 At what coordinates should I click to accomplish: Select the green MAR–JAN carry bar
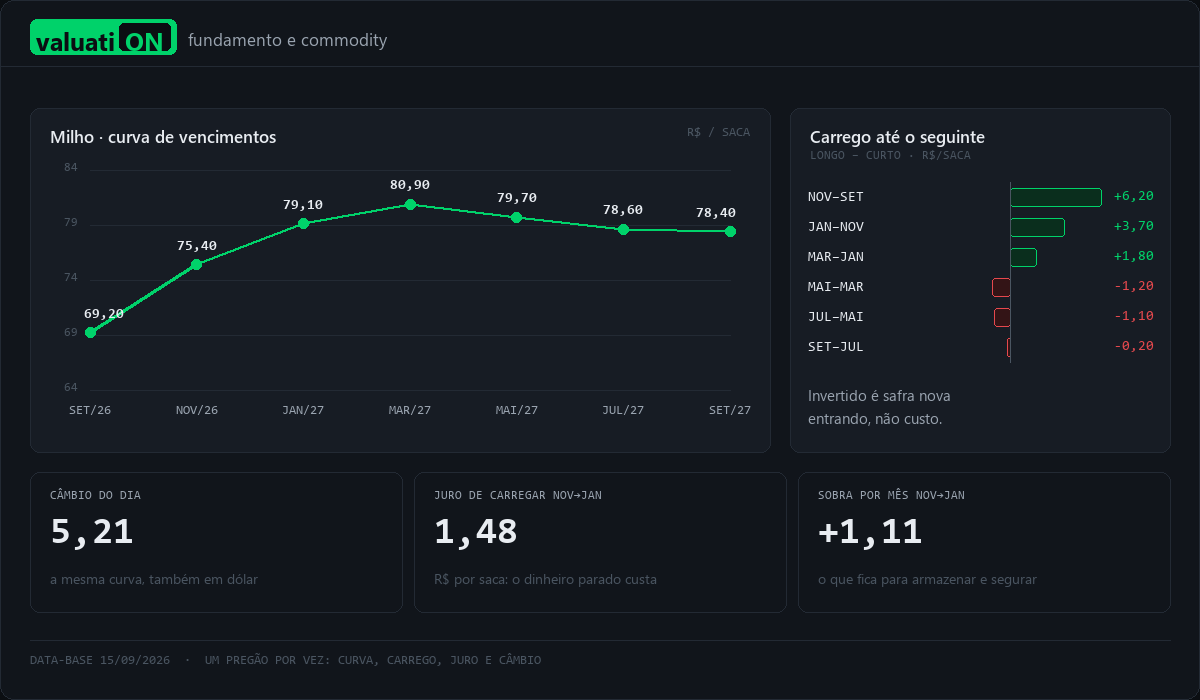pyautogui.click(x=1023, y=257)
